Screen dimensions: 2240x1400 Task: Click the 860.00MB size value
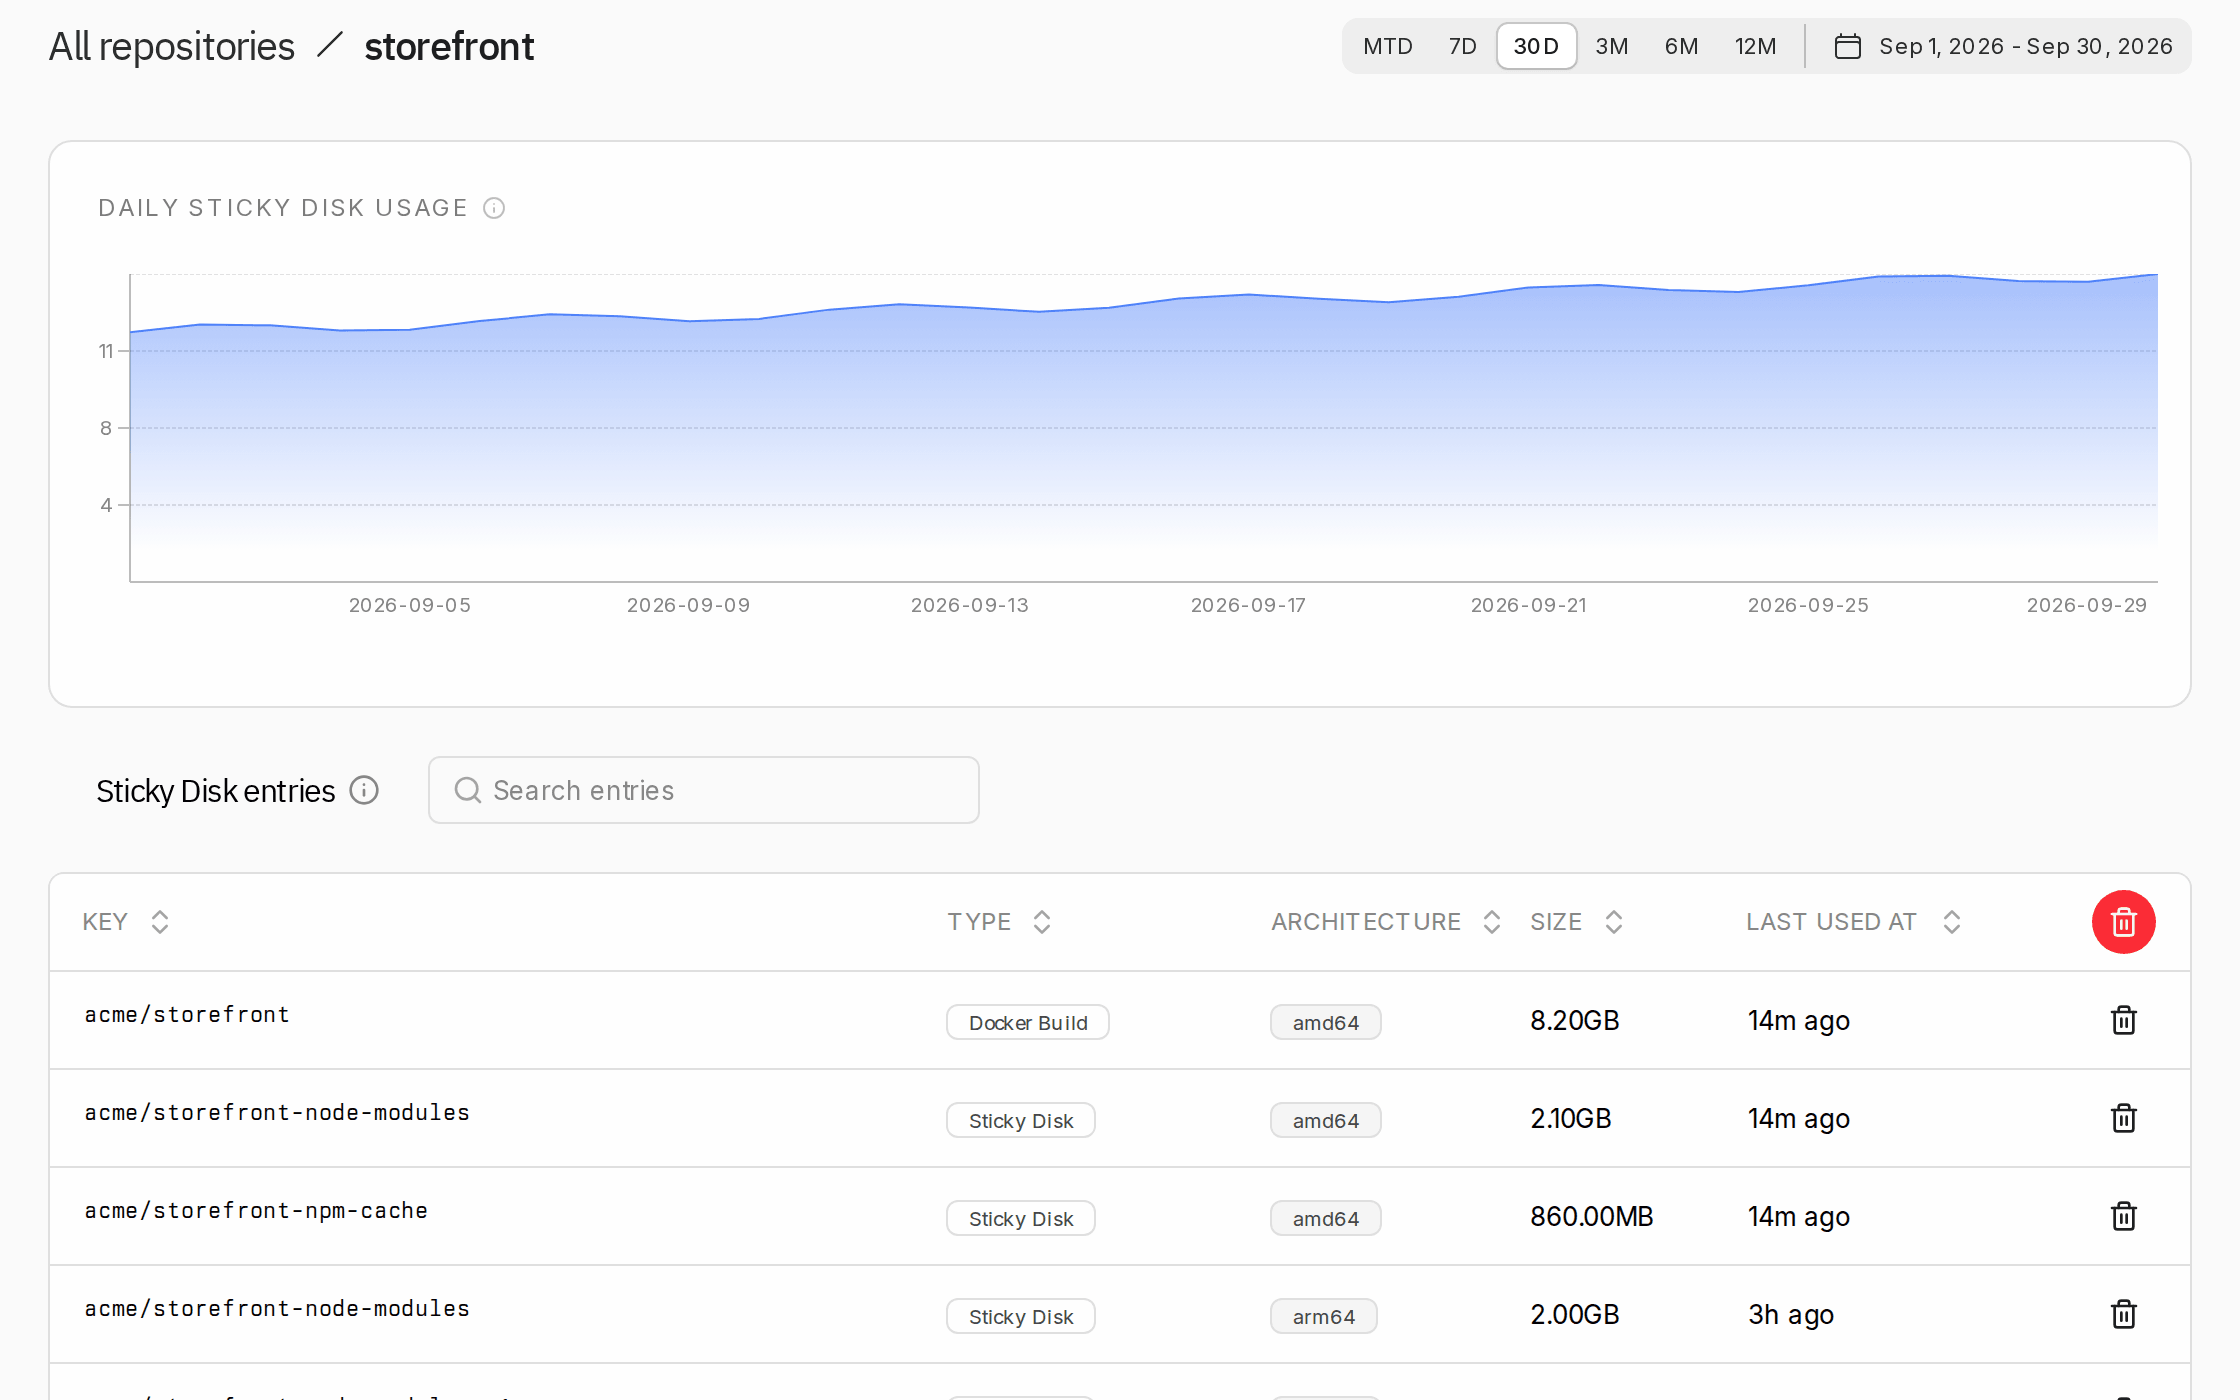[x=1592, y=1216]
